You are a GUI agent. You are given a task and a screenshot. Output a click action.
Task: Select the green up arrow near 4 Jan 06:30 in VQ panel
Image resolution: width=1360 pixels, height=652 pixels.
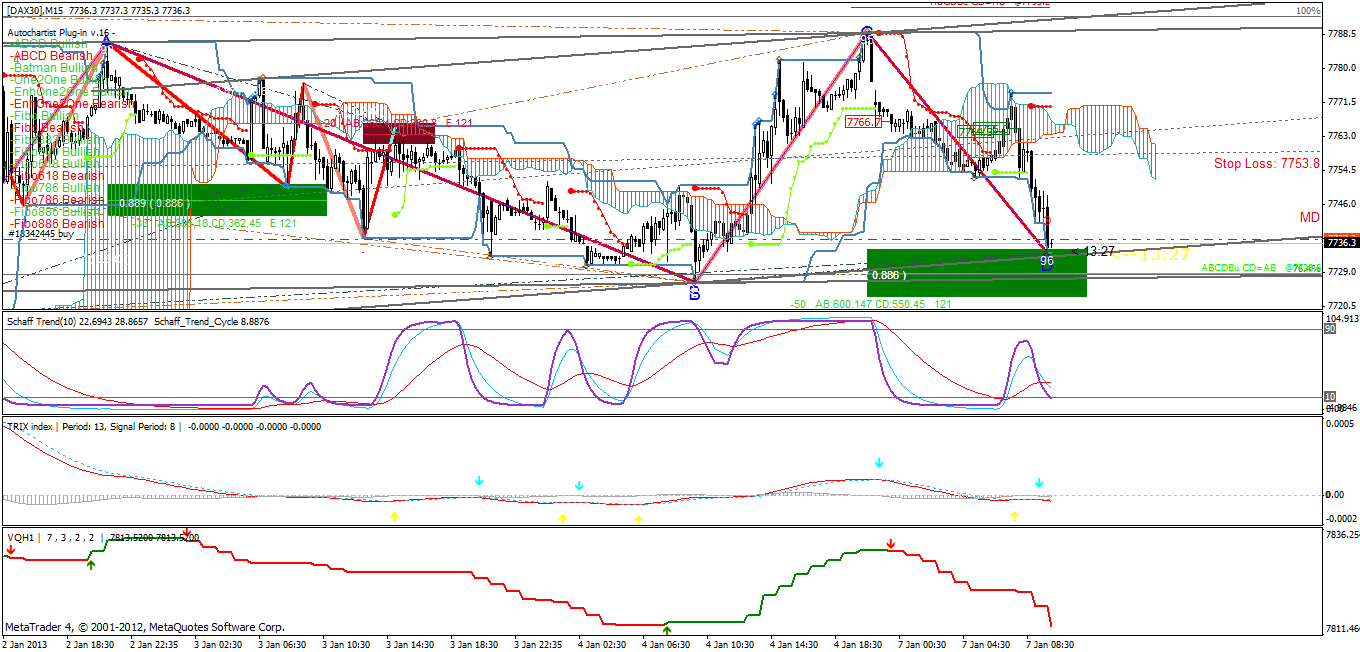tap(667, 630)
